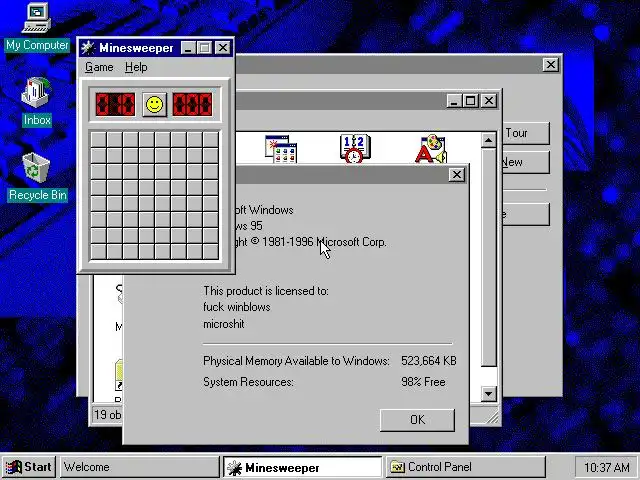The height and width of the screenshot is (480, 640).
Task: Minimize the Minesweeper window
Action: (188, 48)
